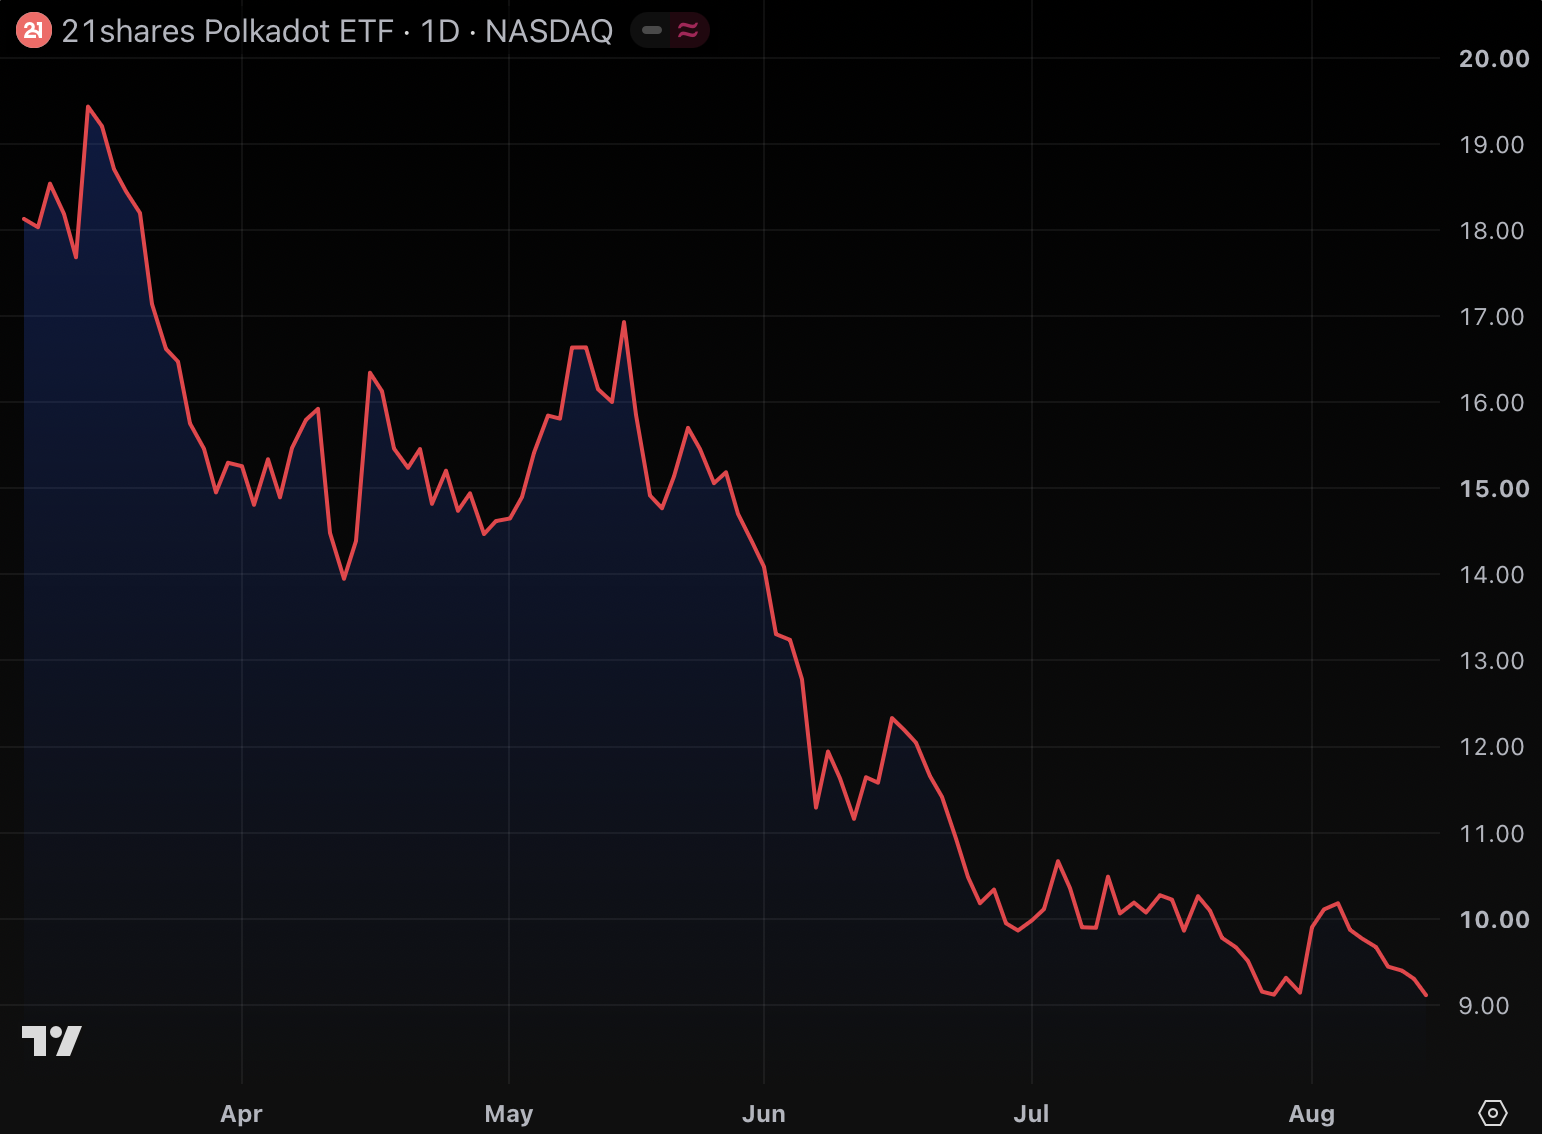The image size is (1542, 1134).
Task: Click the 21shares Polkadot ETF title
Action: pyautogui.click(x=228, y=31)
